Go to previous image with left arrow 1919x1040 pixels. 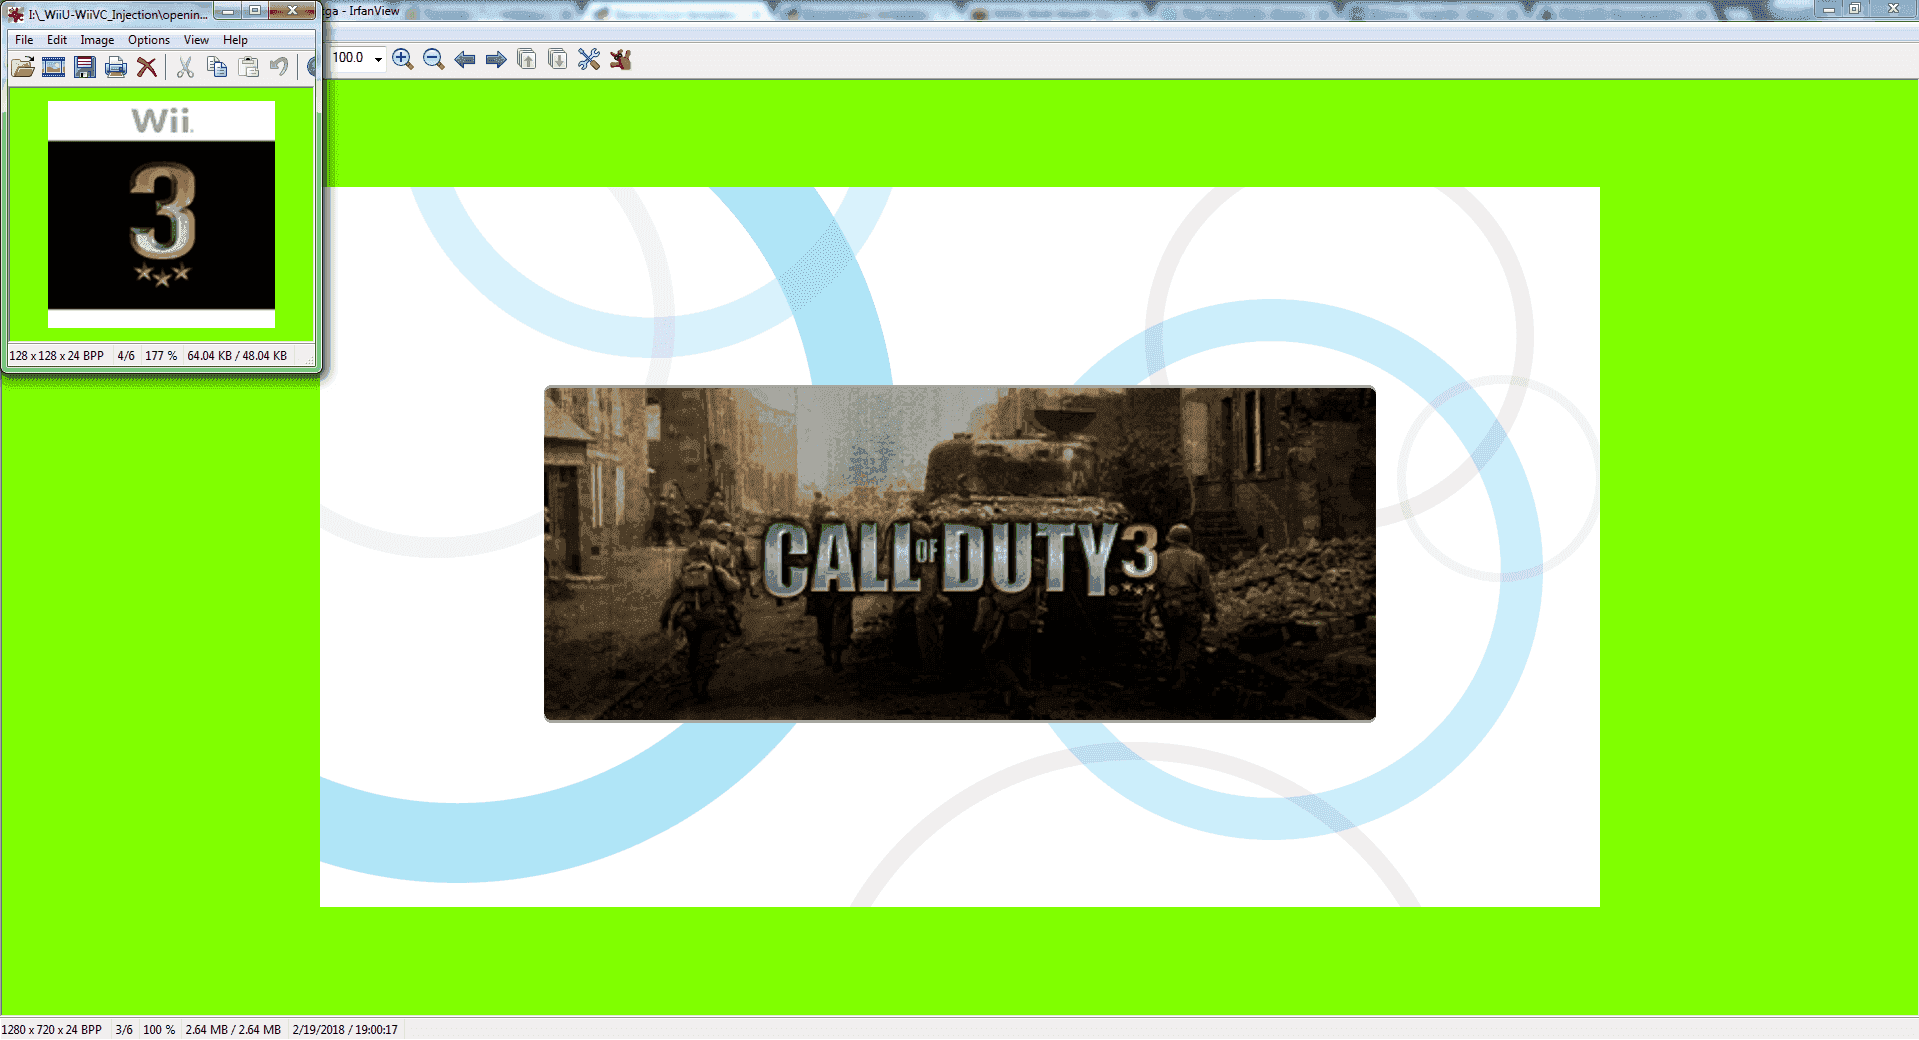click(465, 59)
